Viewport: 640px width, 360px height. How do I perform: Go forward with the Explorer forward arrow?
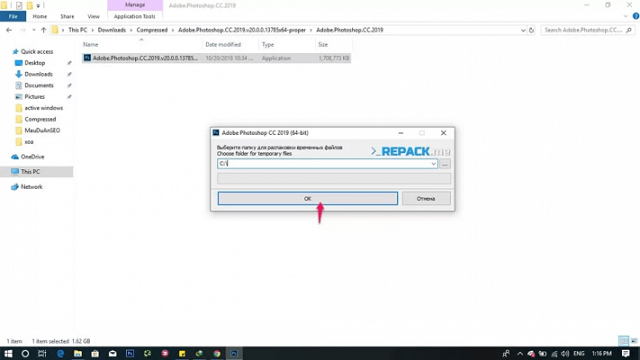point(22,30)
